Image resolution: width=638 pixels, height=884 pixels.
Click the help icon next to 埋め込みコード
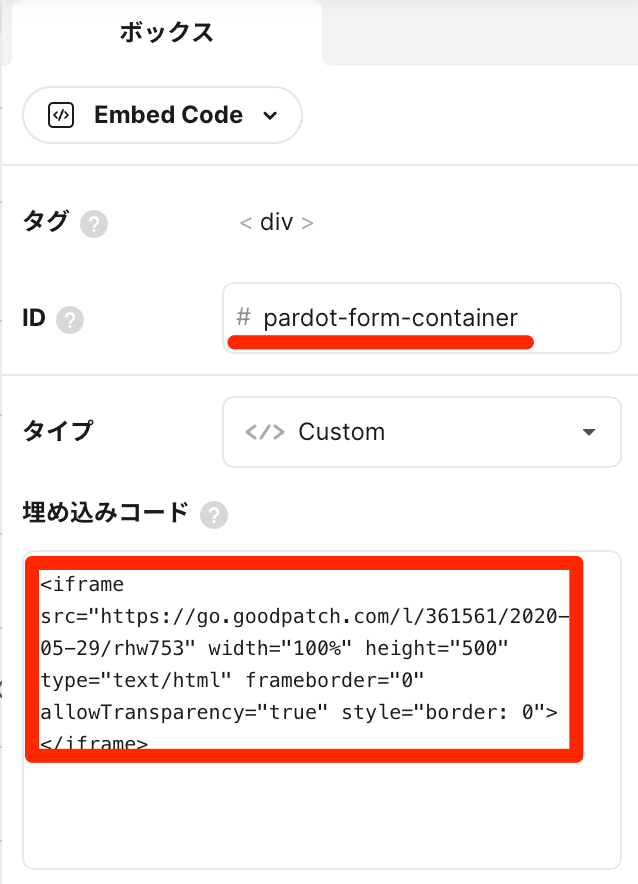tap(214, 515)
